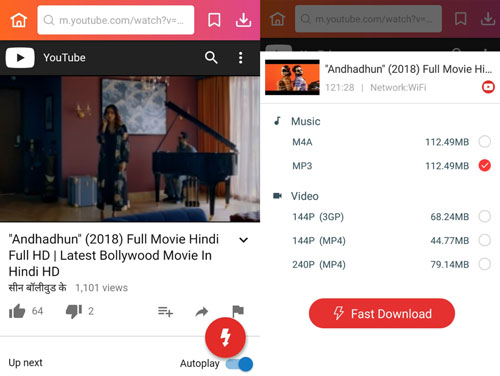Click the dimmed URL field in right screen
The width and height of the screenshot is (500, 376).
(368, 19)
